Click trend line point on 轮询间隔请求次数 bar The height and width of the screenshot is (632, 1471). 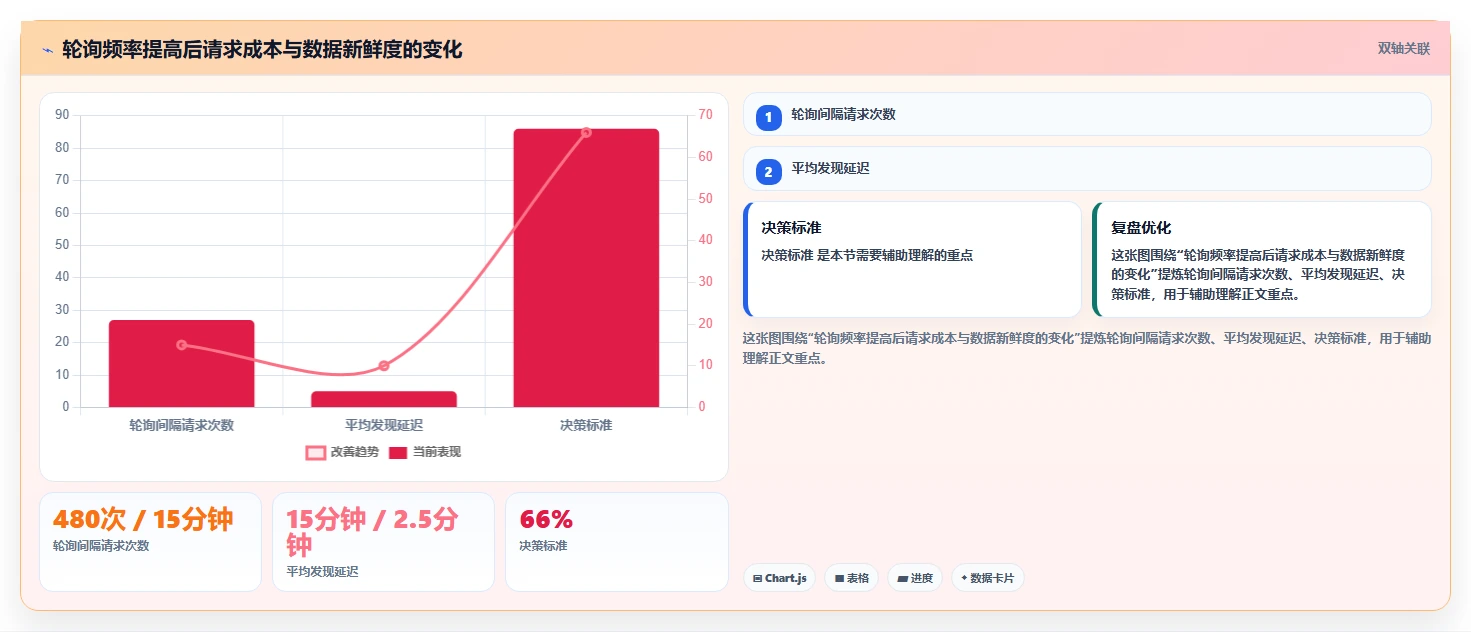[182, 345]
